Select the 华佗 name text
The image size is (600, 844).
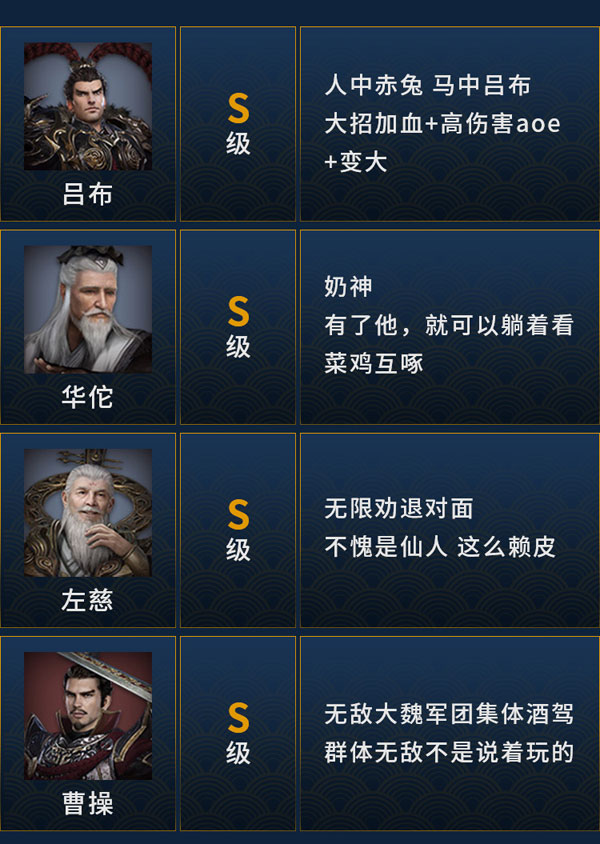88,397
